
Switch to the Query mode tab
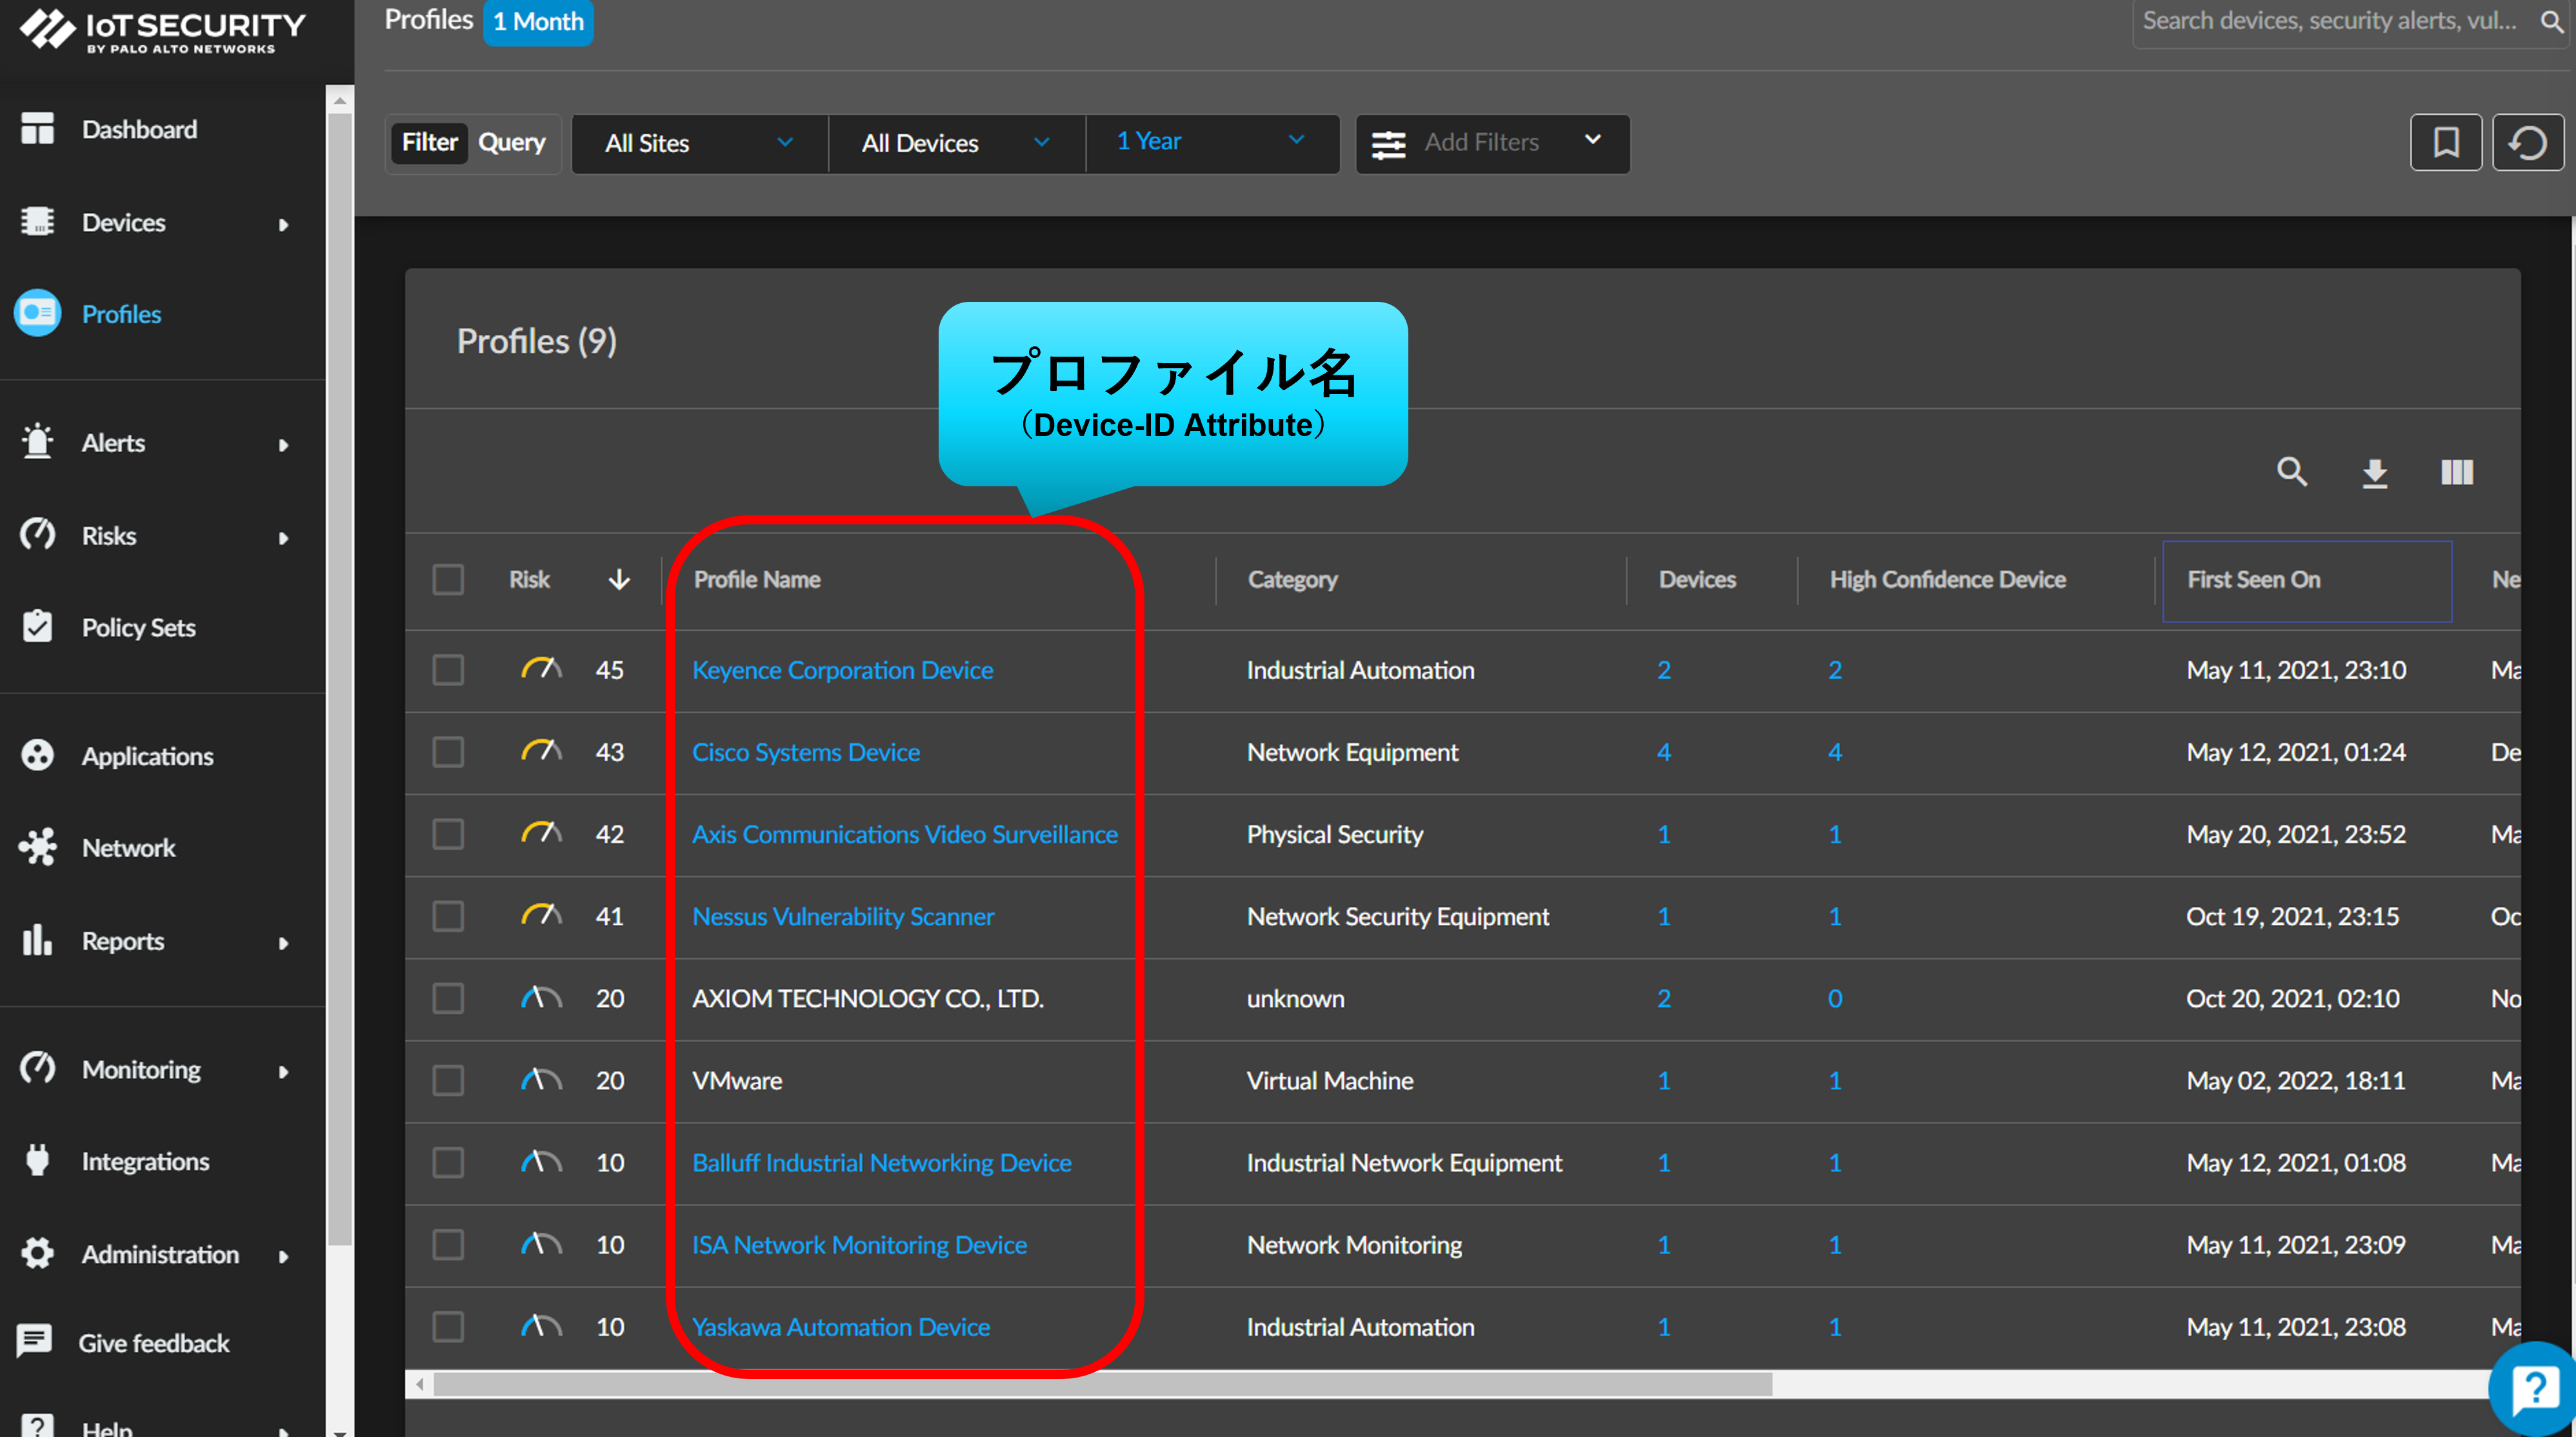point(512,142)
